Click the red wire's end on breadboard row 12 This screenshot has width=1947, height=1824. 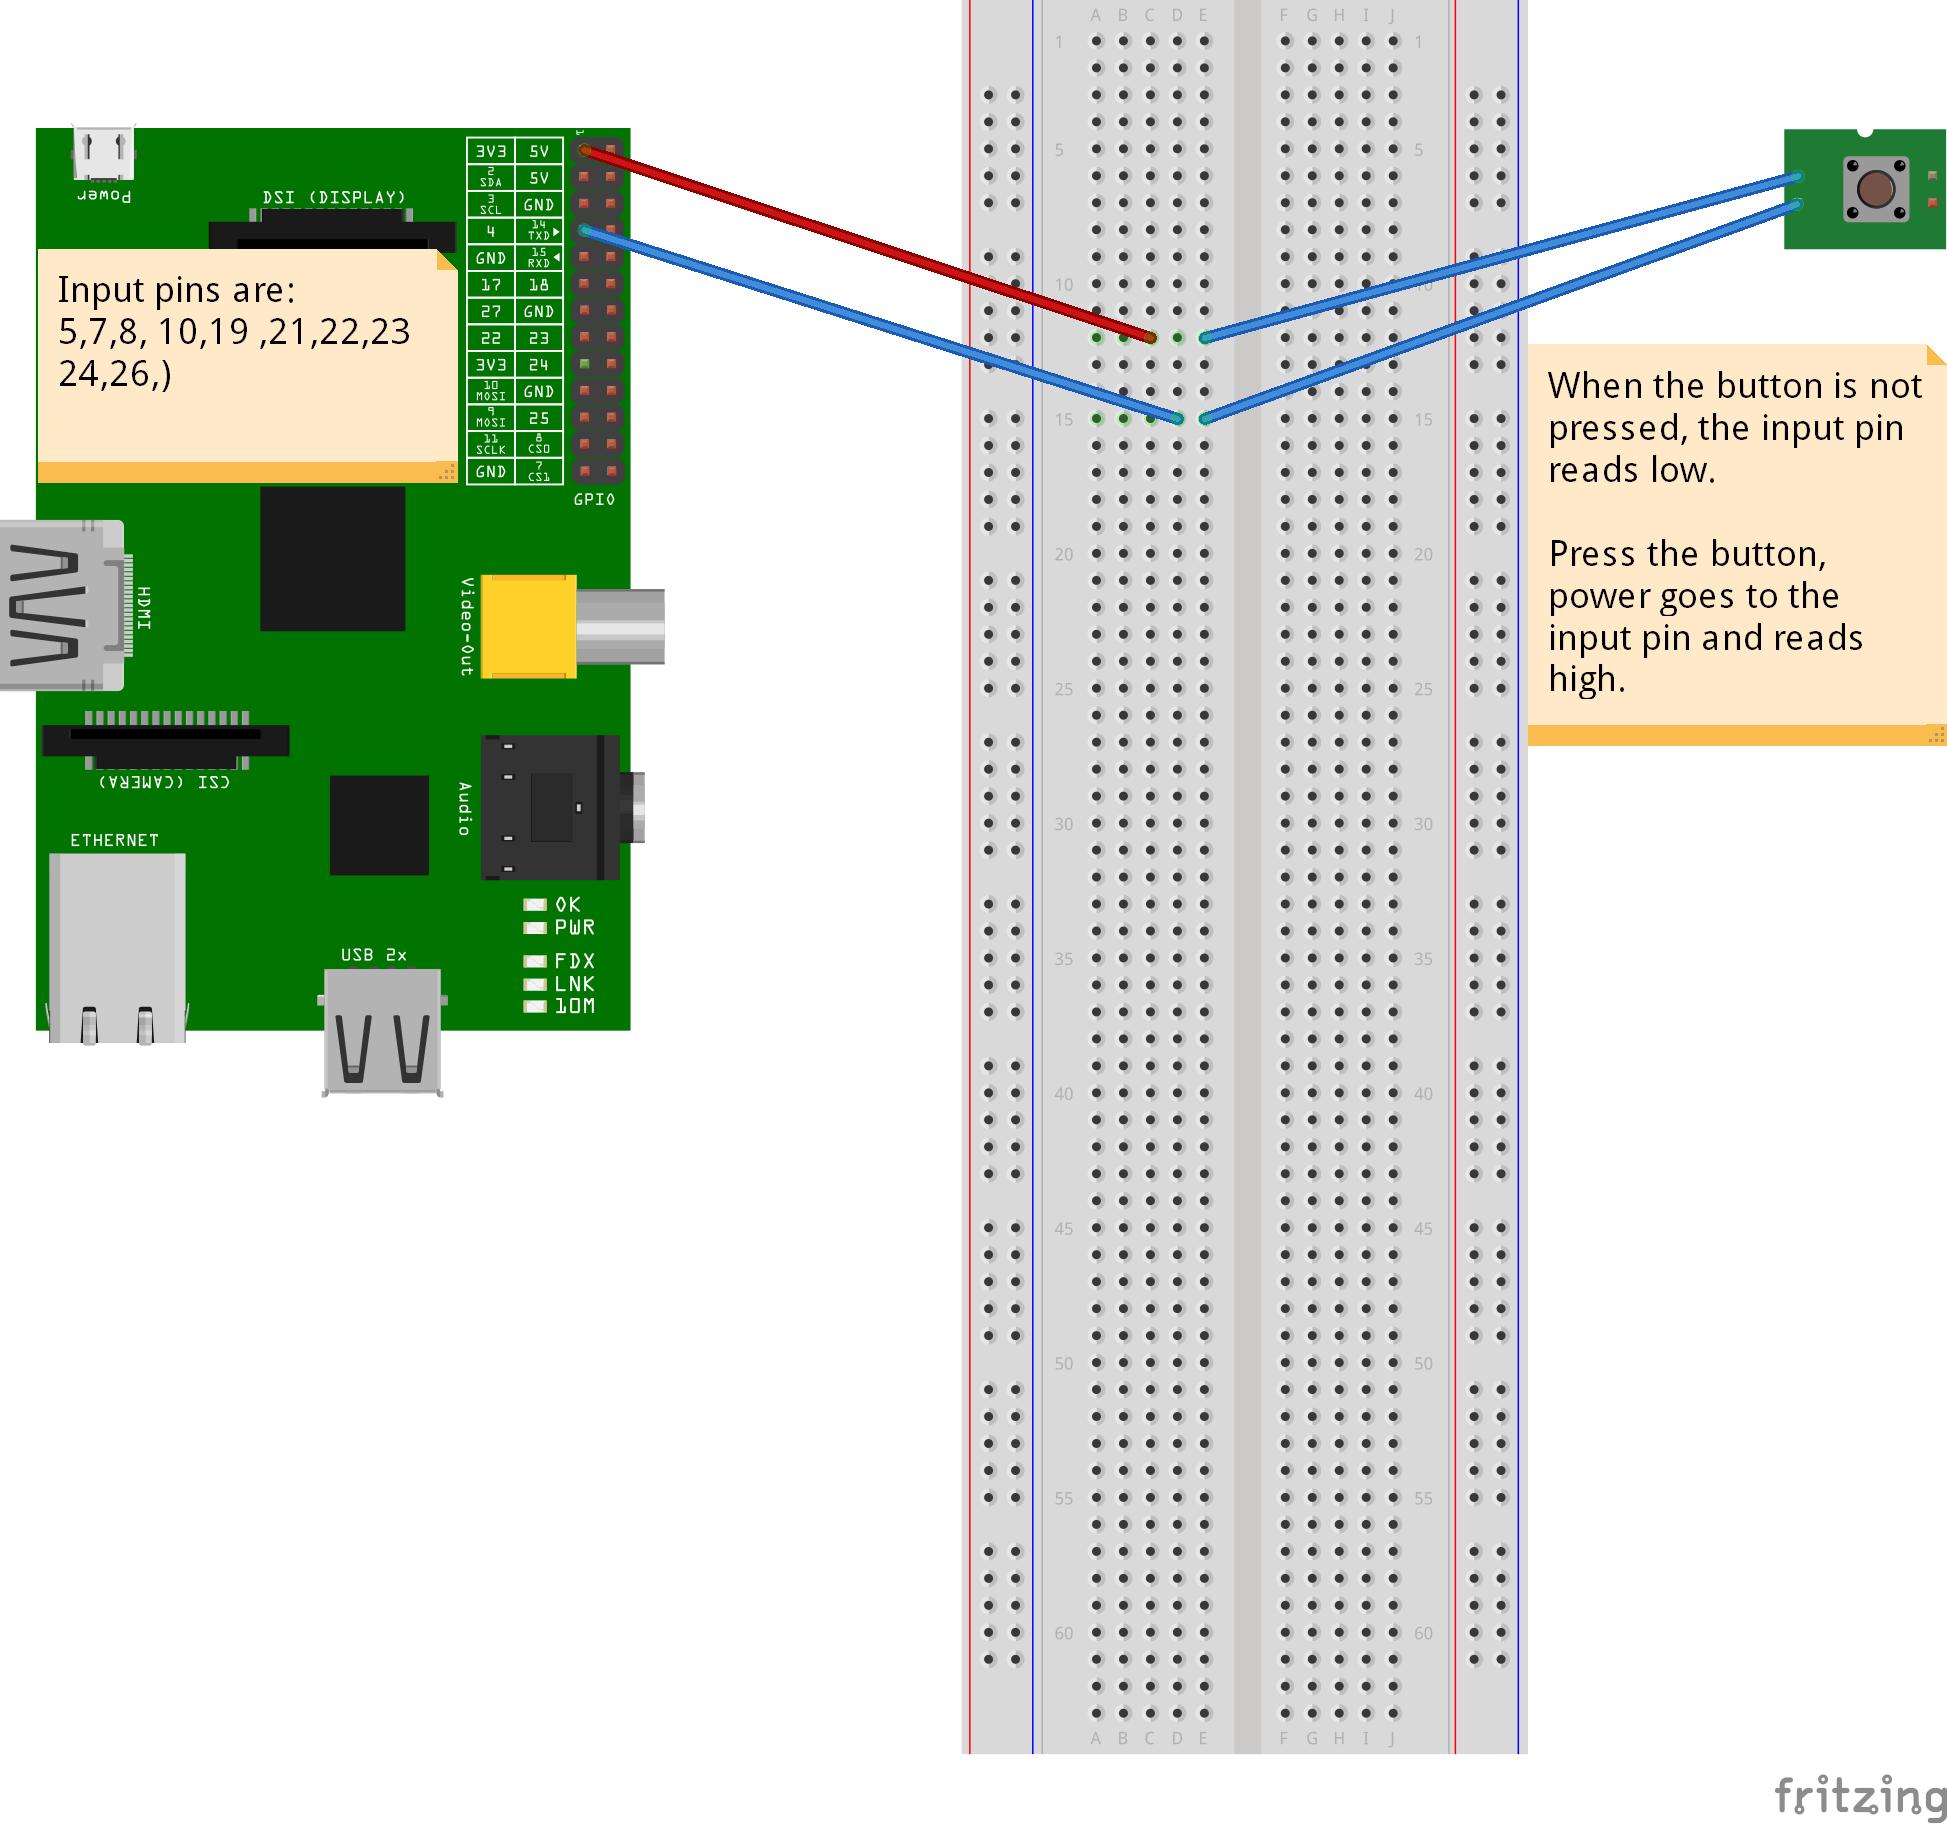tap(1151, 338)
